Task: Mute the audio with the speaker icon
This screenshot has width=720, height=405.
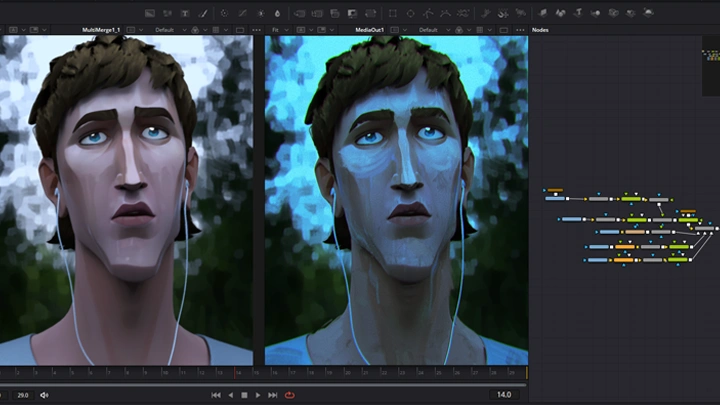Action: point(44,395)
